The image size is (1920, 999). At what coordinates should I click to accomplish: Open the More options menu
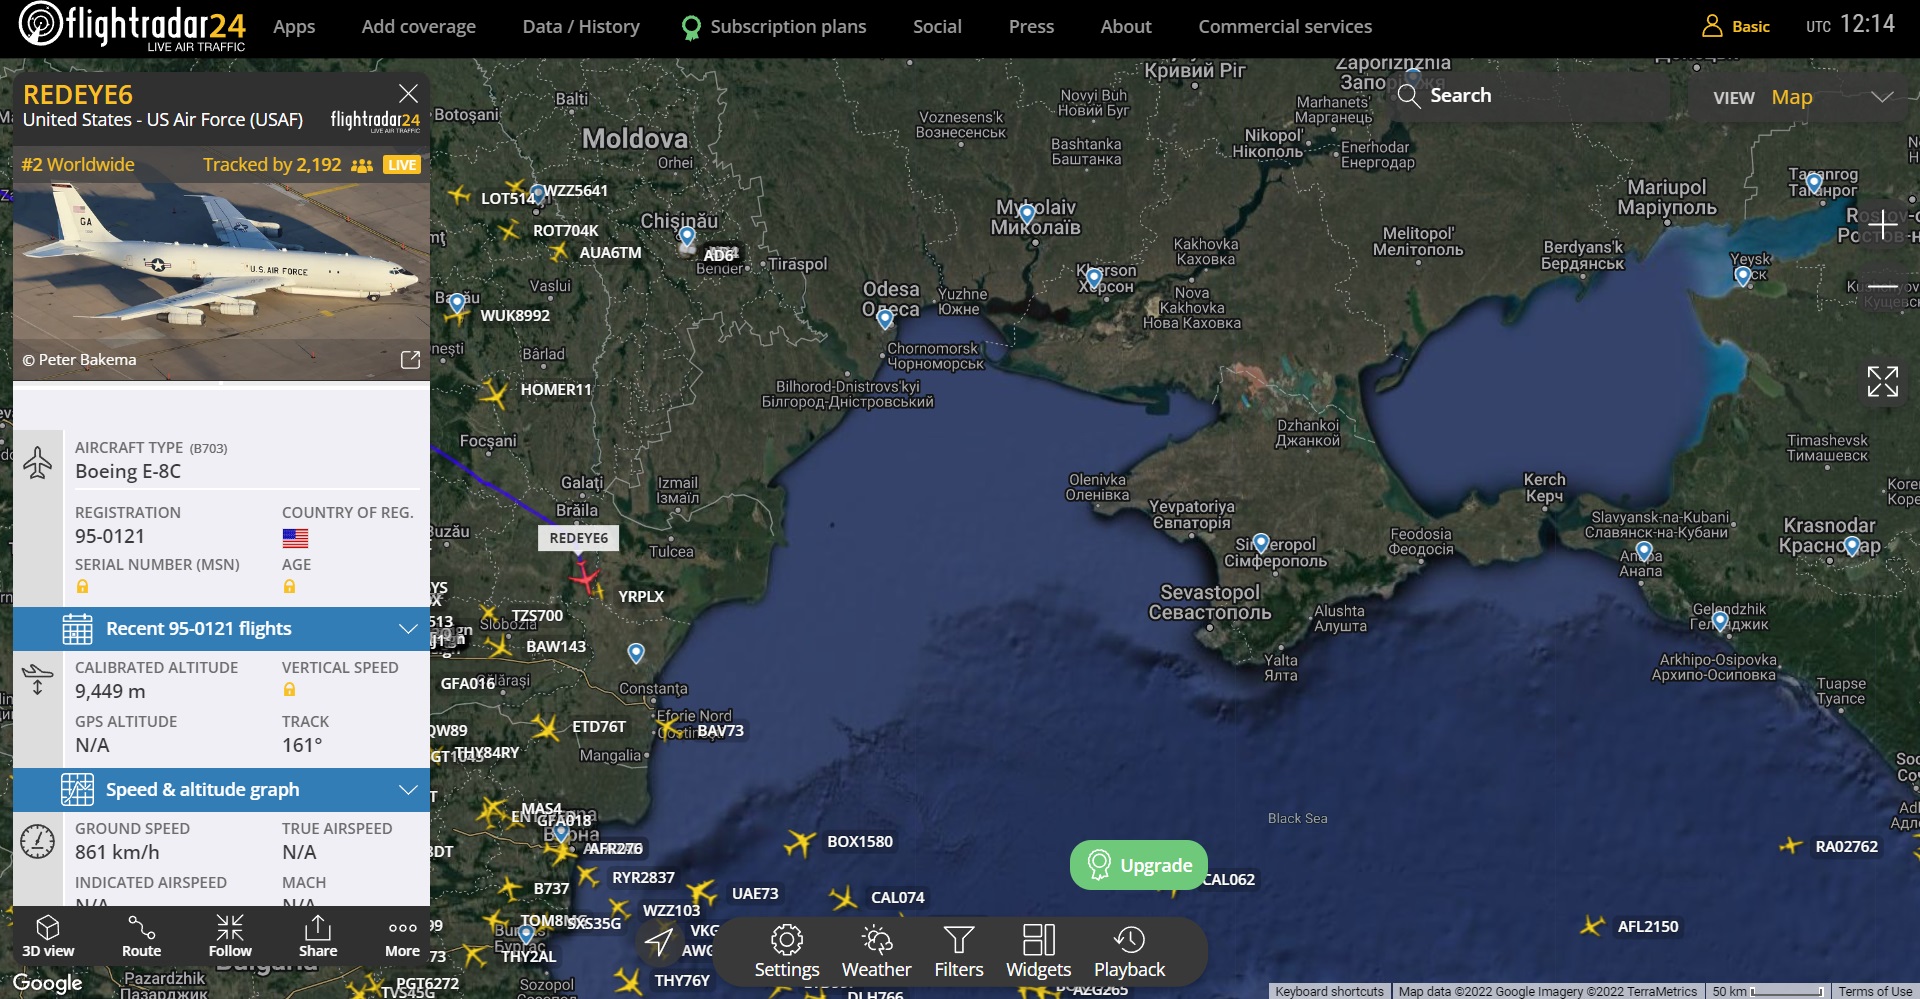pos(402,937)
